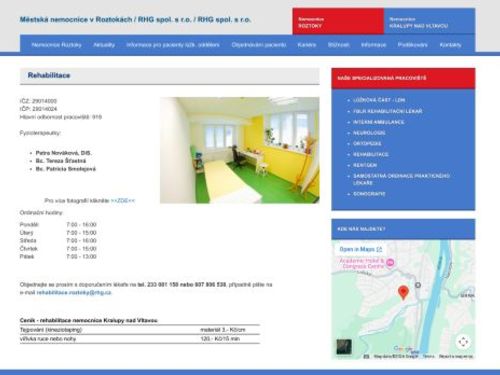The height and width of the screenshot is (375, 500).
Task: Click the Pátek opening hours row
Action: [58, 257]
